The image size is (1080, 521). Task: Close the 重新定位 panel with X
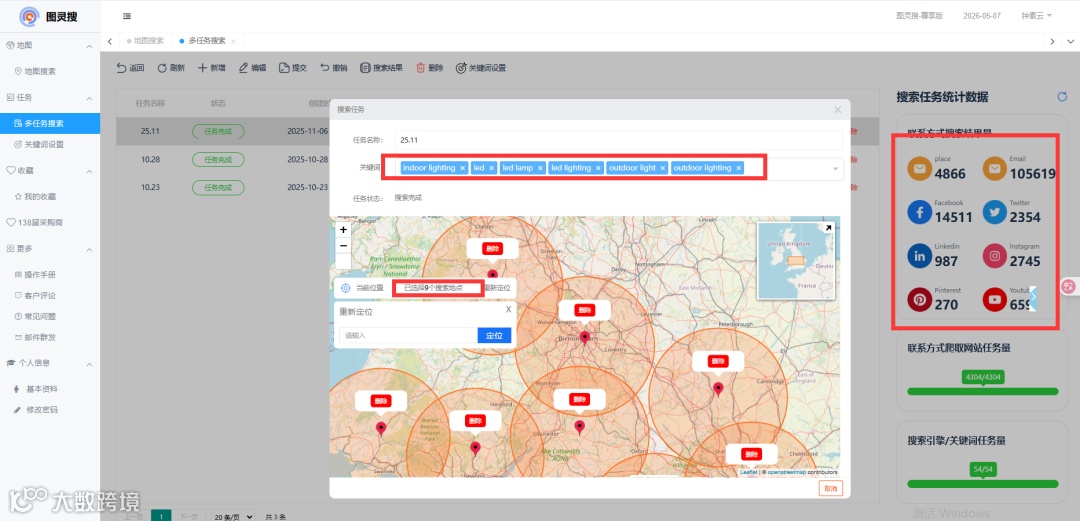508,309
